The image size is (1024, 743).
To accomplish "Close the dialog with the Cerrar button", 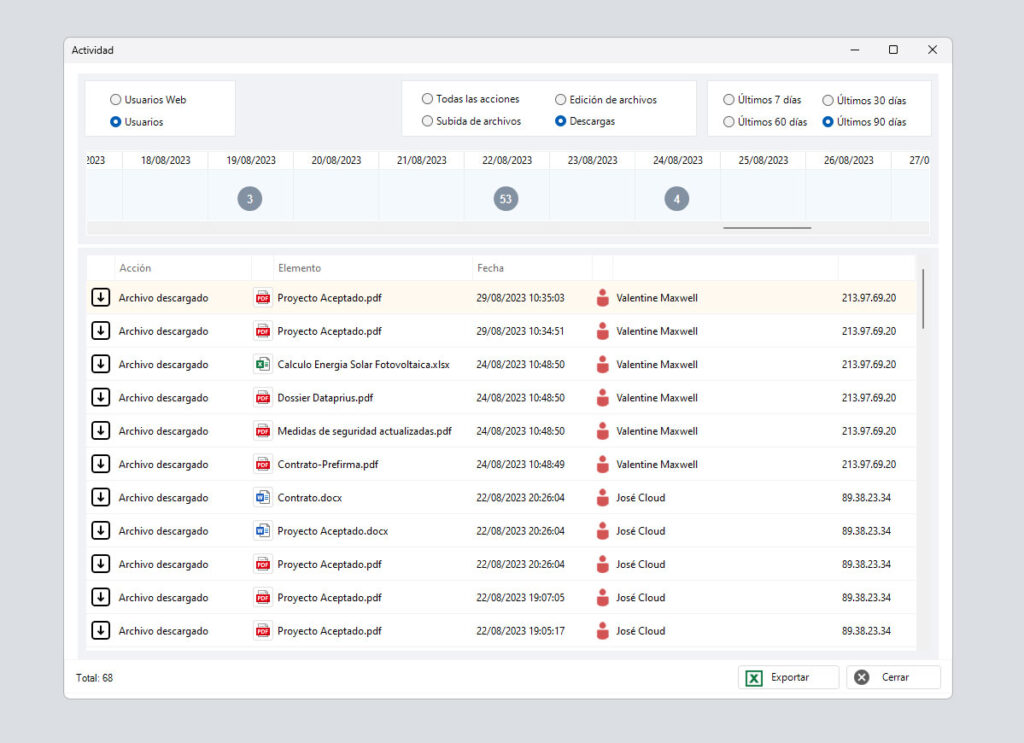I will pyautogui.click(x=893, y=677).
